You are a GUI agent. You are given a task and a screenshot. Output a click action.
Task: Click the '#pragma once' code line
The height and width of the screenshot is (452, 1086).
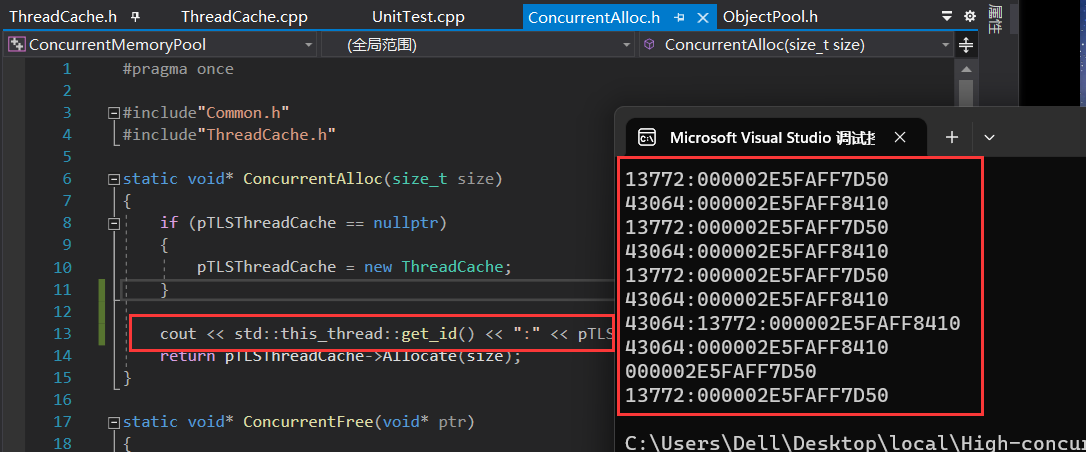pyautogui.click(x=178, y=69)
